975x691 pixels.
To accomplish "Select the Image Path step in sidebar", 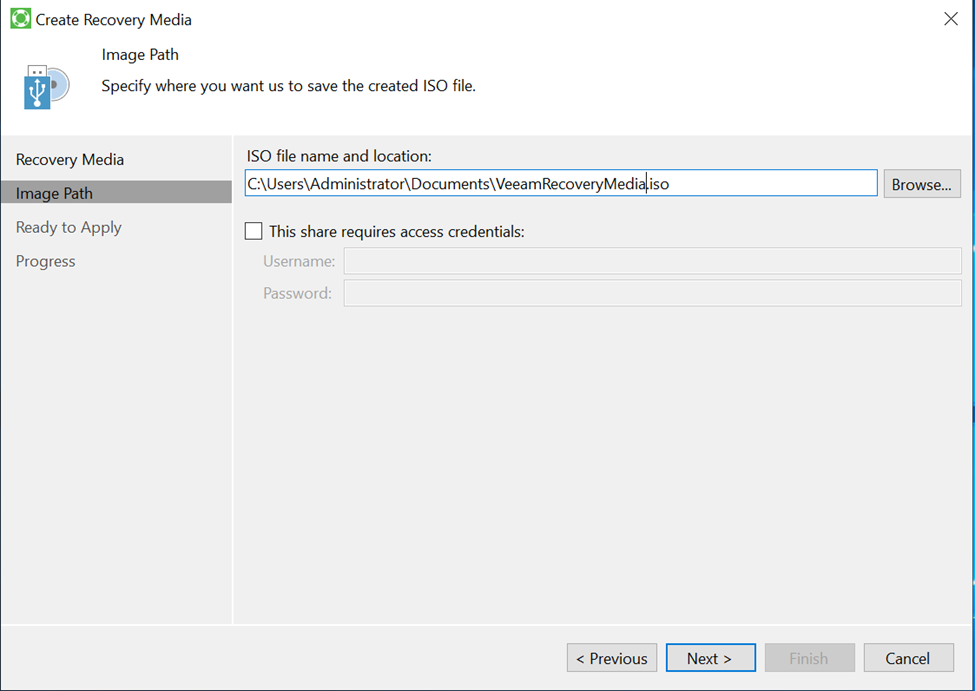I will pyautogui.click(x=54, y=193).
